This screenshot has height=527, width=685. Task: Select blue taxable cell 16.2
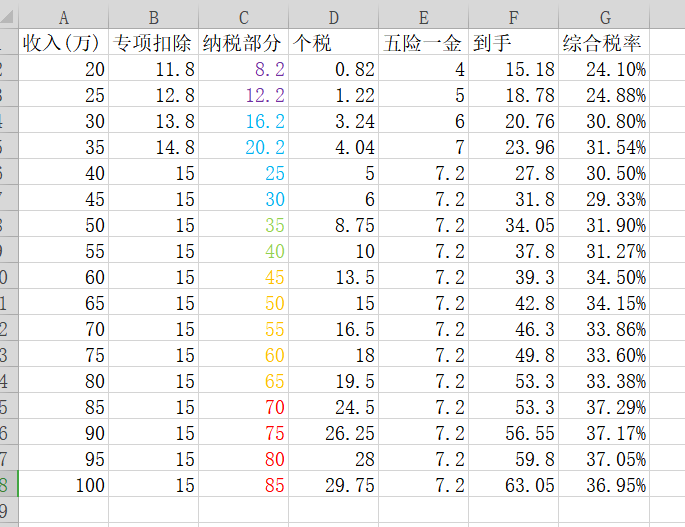coord(243,120)
